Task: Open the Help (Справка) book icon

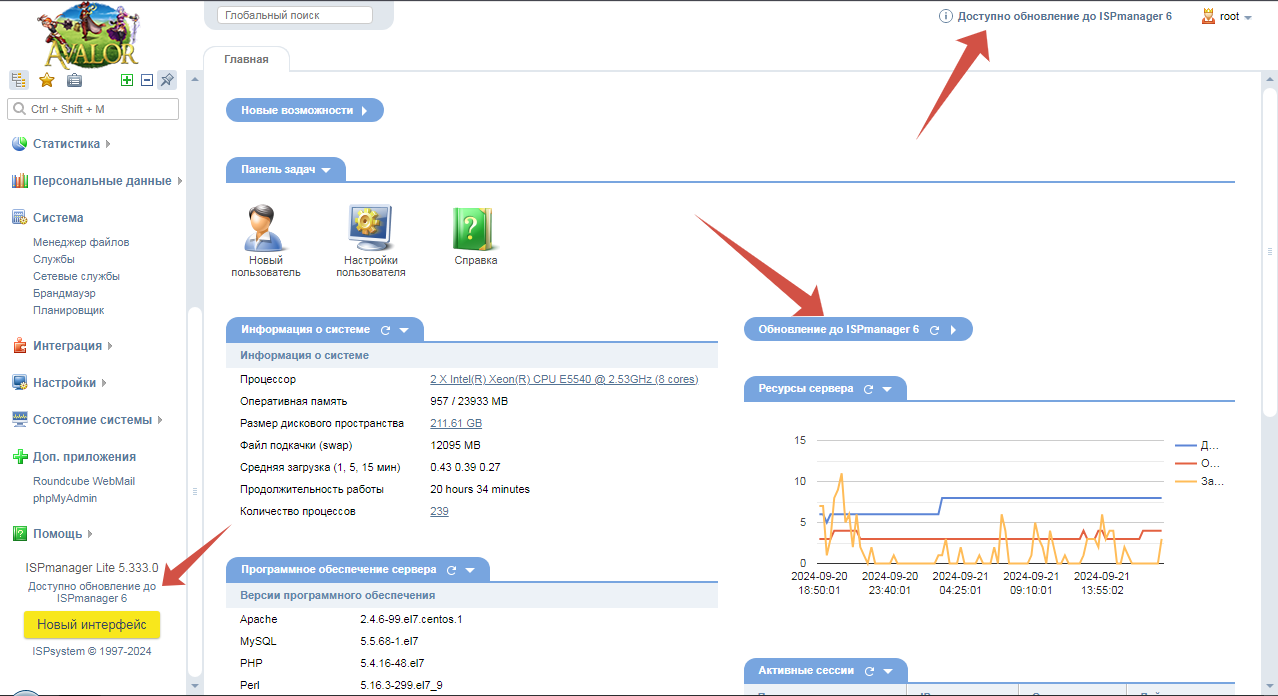Action: tap(475, 229)
